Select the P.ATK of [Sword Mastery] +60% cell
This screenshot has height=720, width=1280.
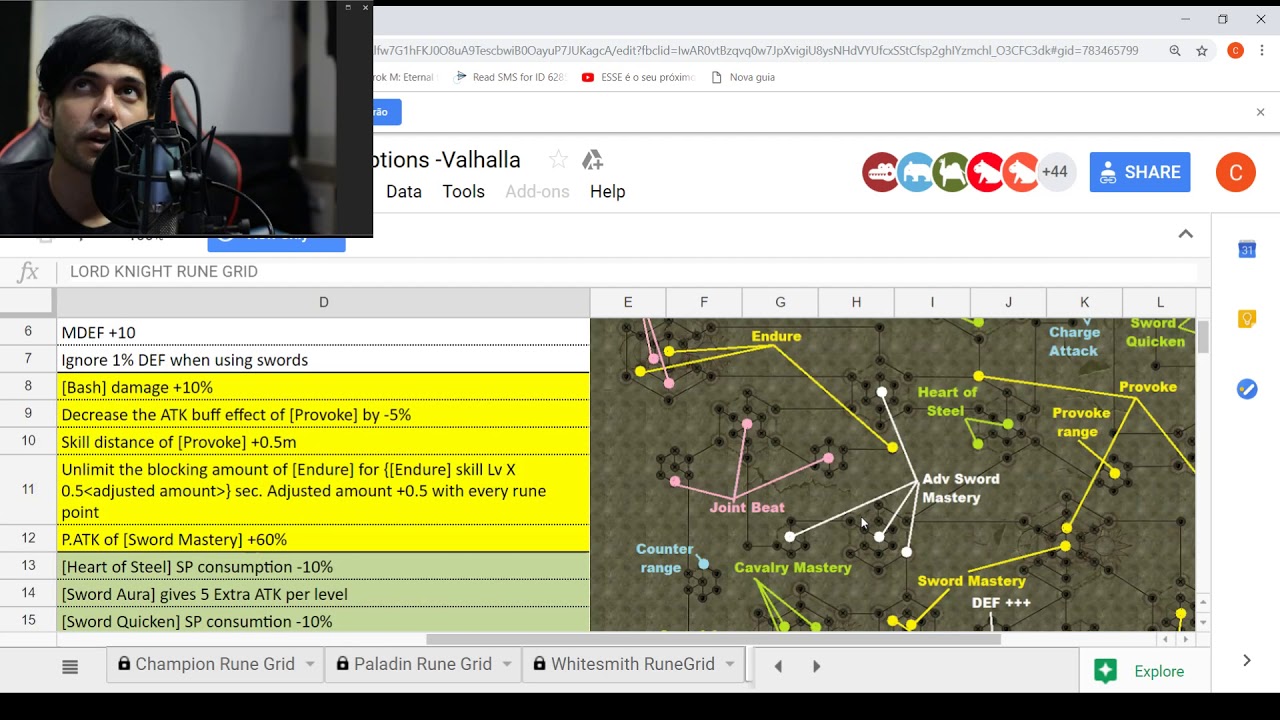[323, 539]
